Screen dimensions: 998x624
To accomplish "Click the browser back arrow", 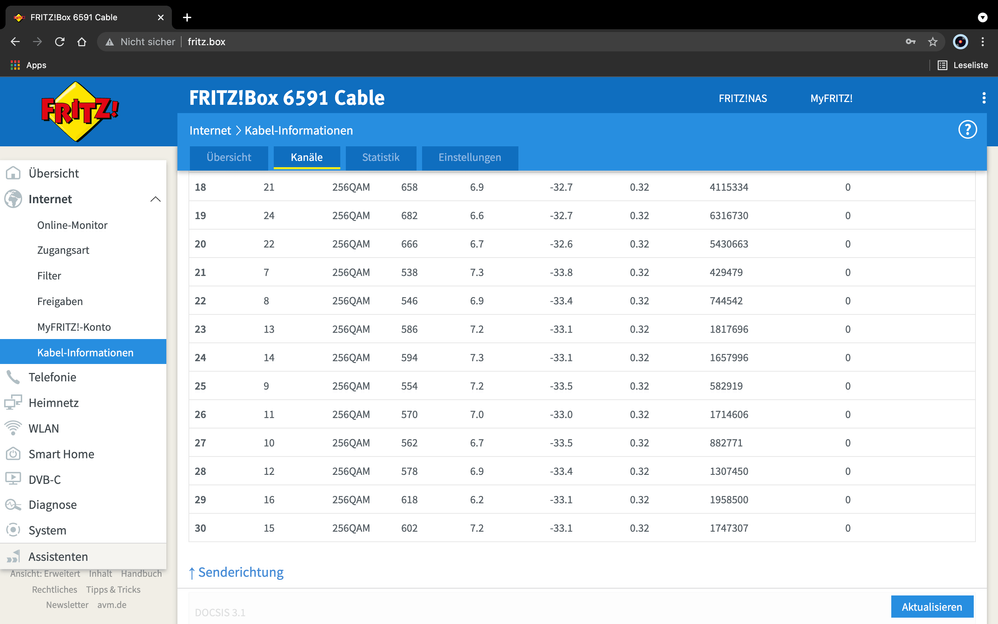I will [x=15, y=41].
